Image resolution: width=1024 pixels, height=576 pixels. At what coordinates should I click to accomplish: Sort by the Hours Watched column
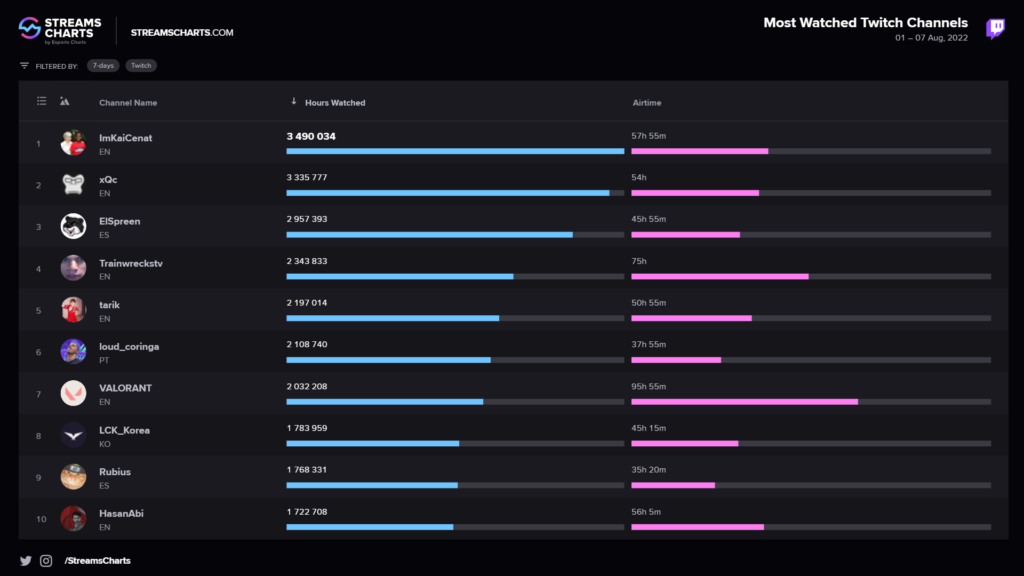(x=335, y=103)
